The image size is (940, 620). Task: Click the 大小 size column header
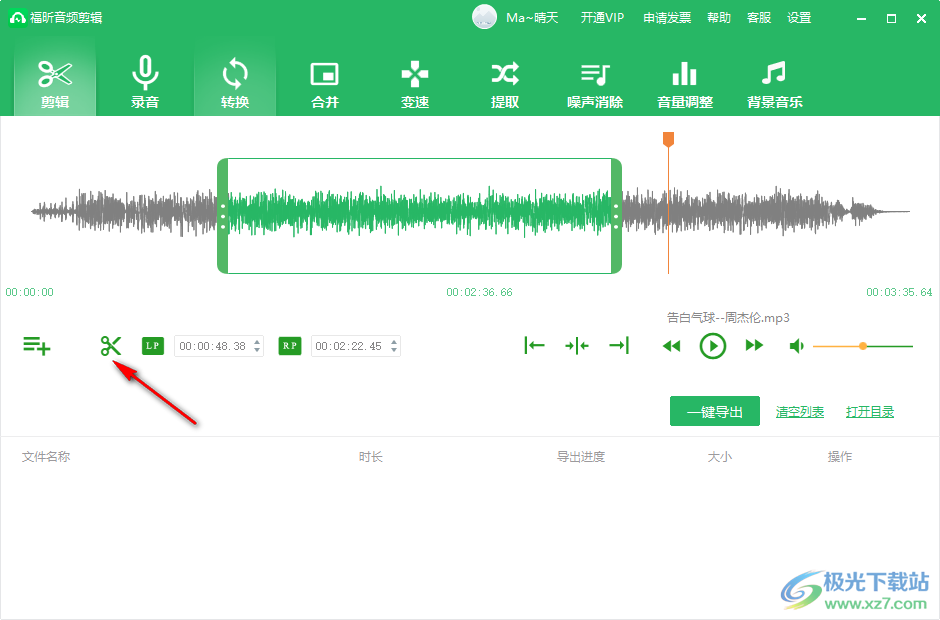pyautogui.click(x=719, y=457)
